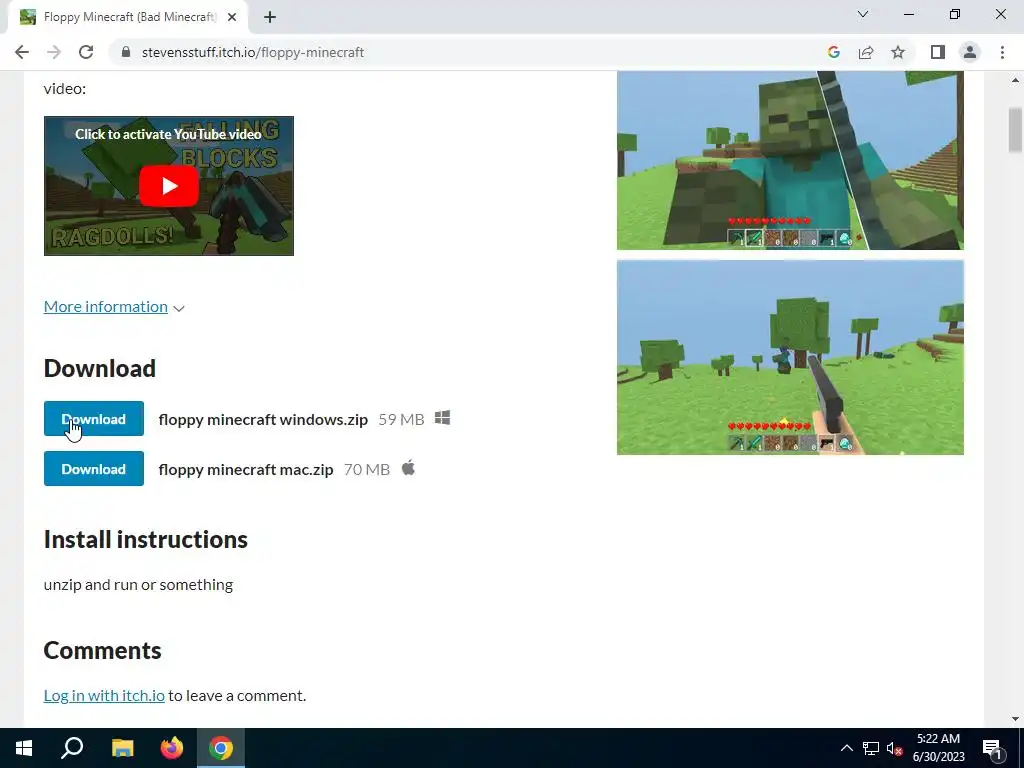Image resolution: width=1024 pixels, height=768 pixels.
Task: Open the network tray icon
Action: [x=871, y=748]
